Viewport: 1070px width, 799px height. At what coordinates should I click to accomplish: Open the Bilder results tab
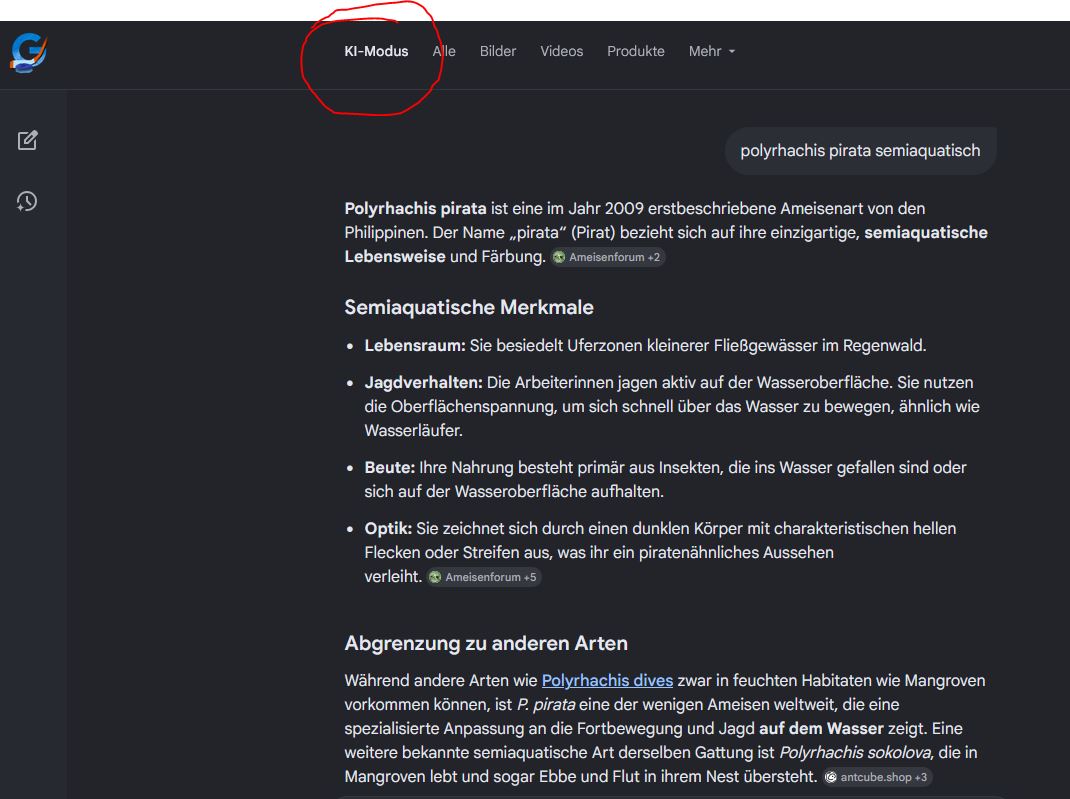[x=498, y=51]
